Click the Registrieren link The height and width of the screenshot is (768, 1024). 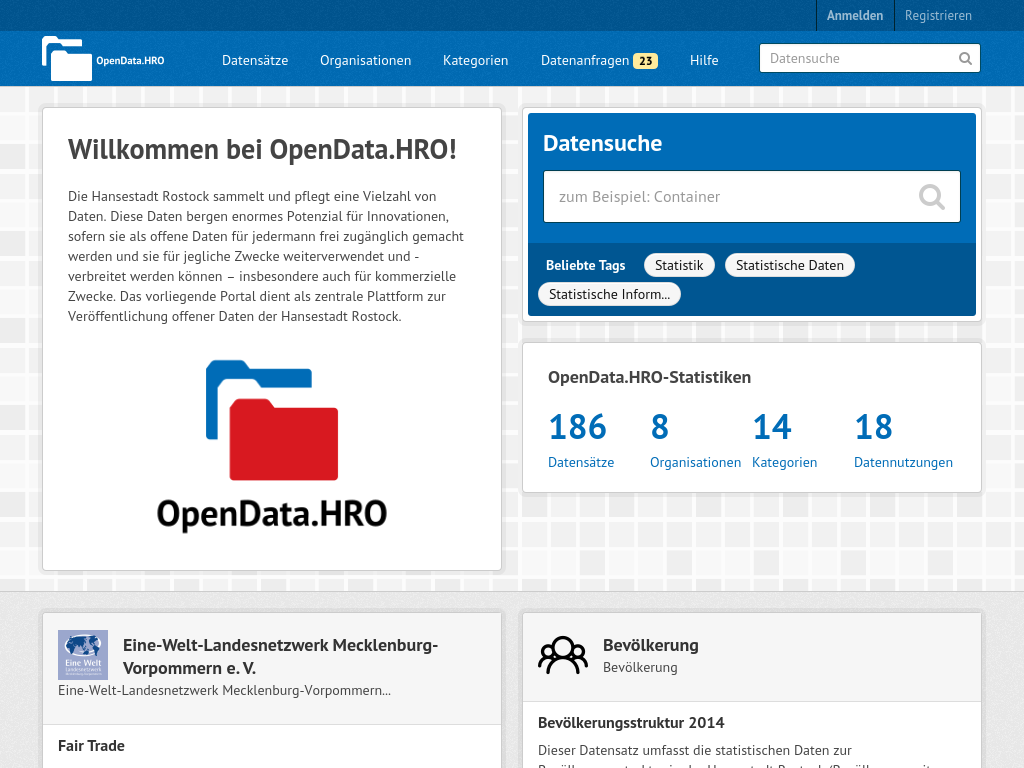(x=938, y=15)
